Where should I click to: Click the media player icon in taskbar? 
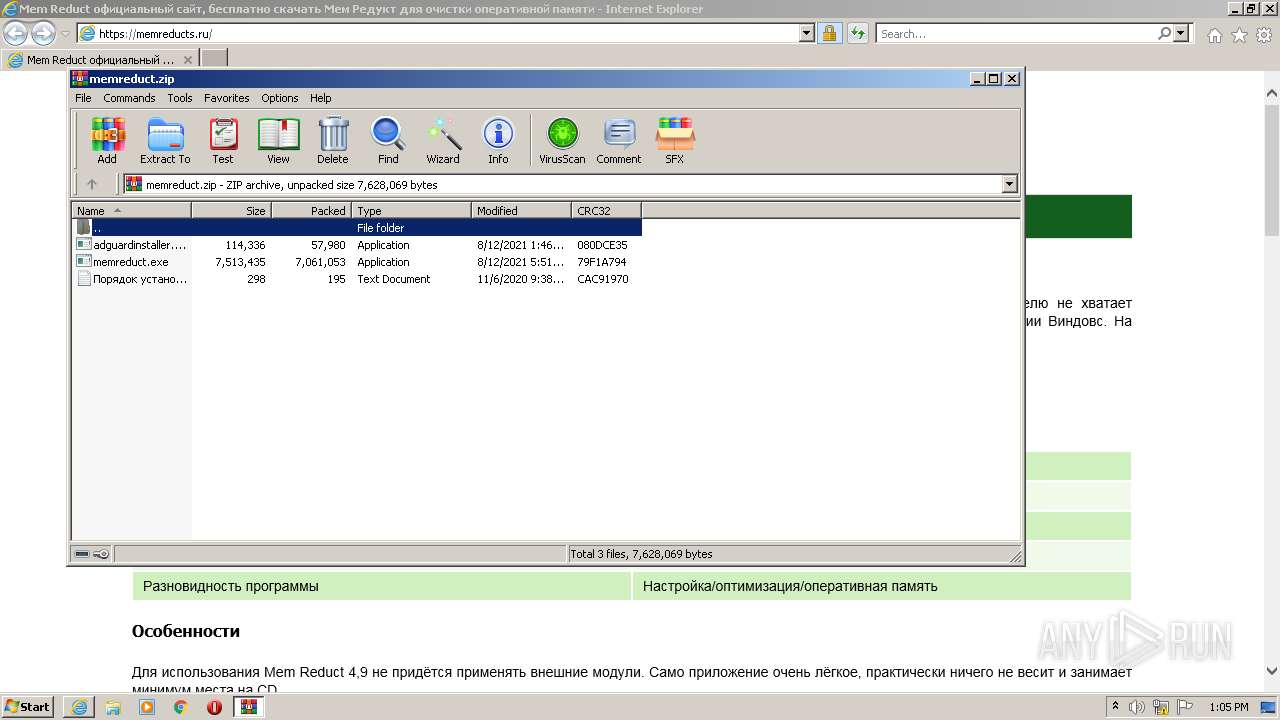[147, 707]
